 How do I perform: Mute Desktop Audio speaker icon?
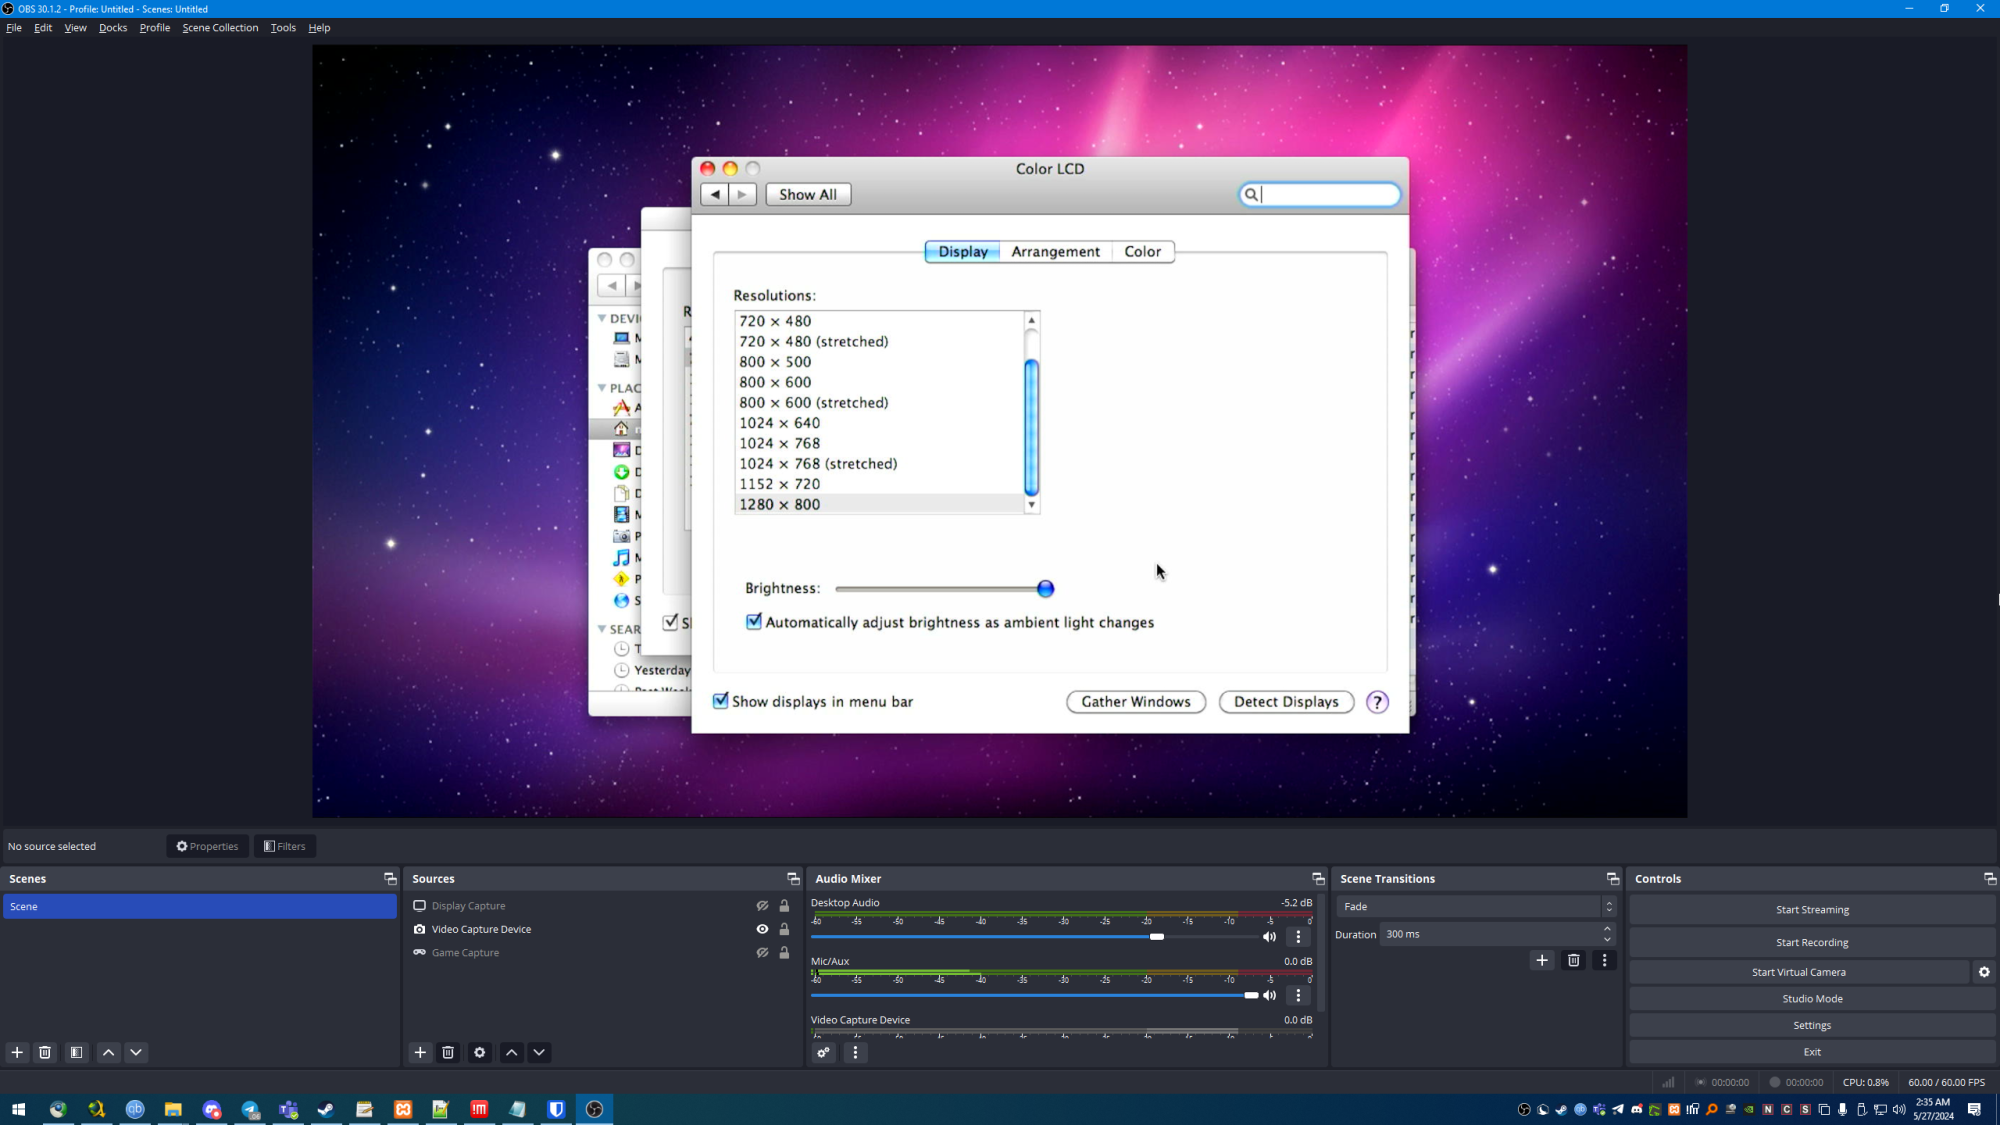1269,937
